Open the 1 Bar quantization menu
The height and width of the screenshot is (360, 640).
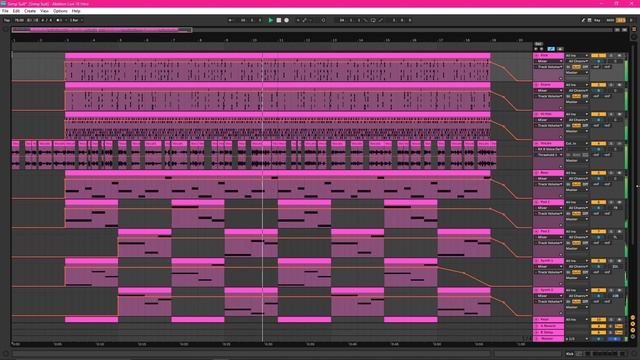click(x=76, y=20)
